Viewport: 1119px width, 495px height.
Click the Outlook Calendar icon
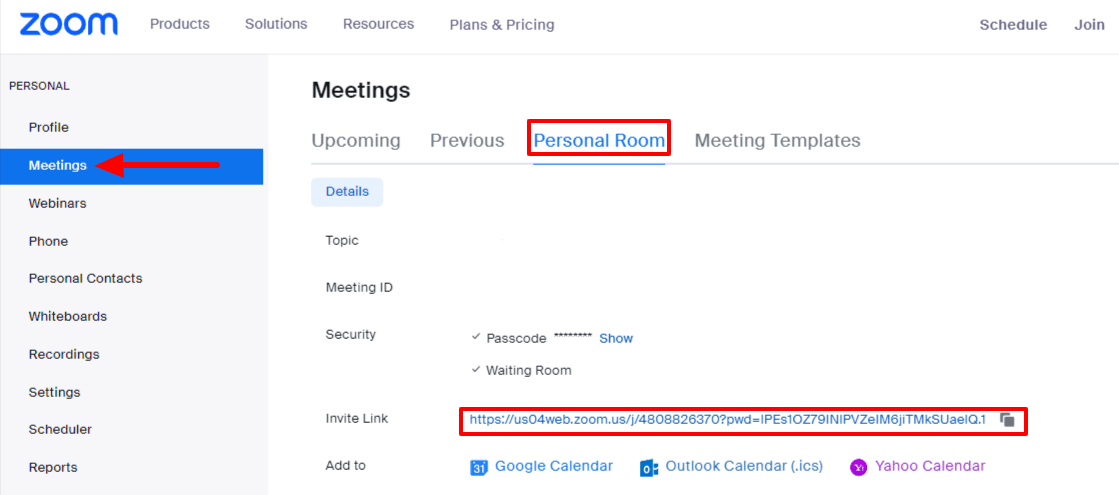point(649,467)
